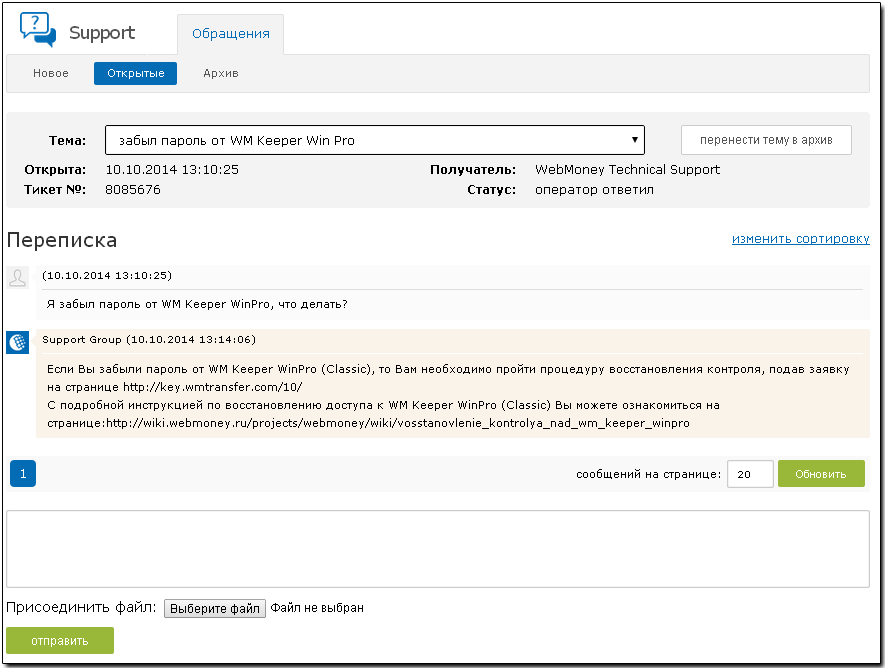The image size is (885, 668).
Task: Click inside the reply message text area
Action: pyautogui.click(x=438, y=549)
